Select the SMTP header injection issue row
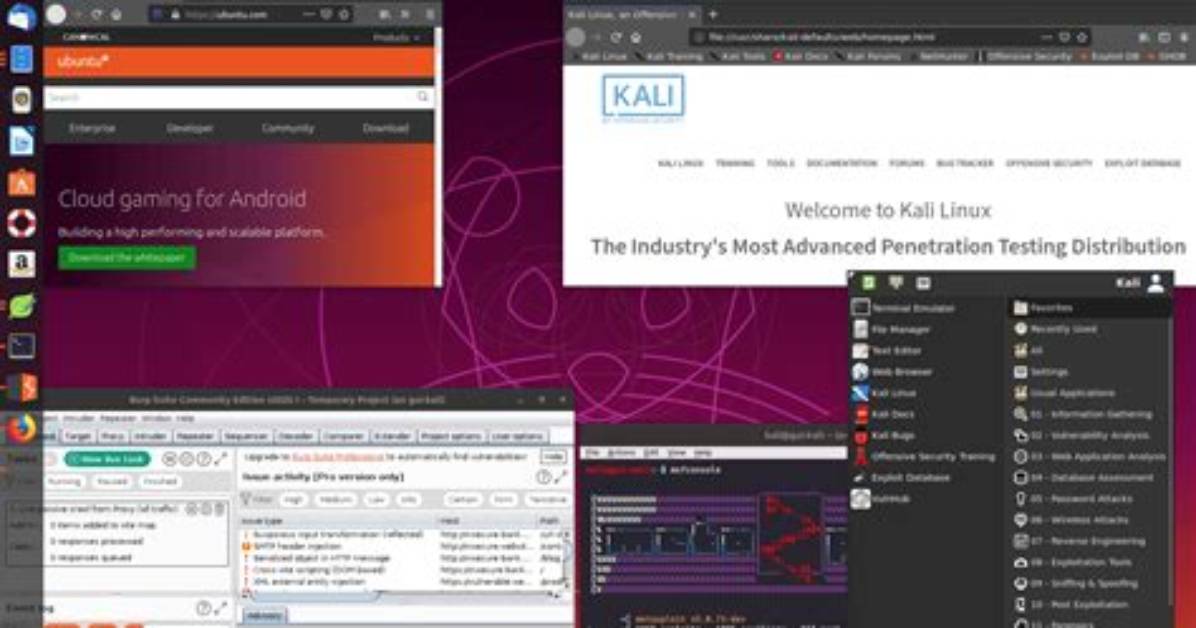 coord(402,546)
